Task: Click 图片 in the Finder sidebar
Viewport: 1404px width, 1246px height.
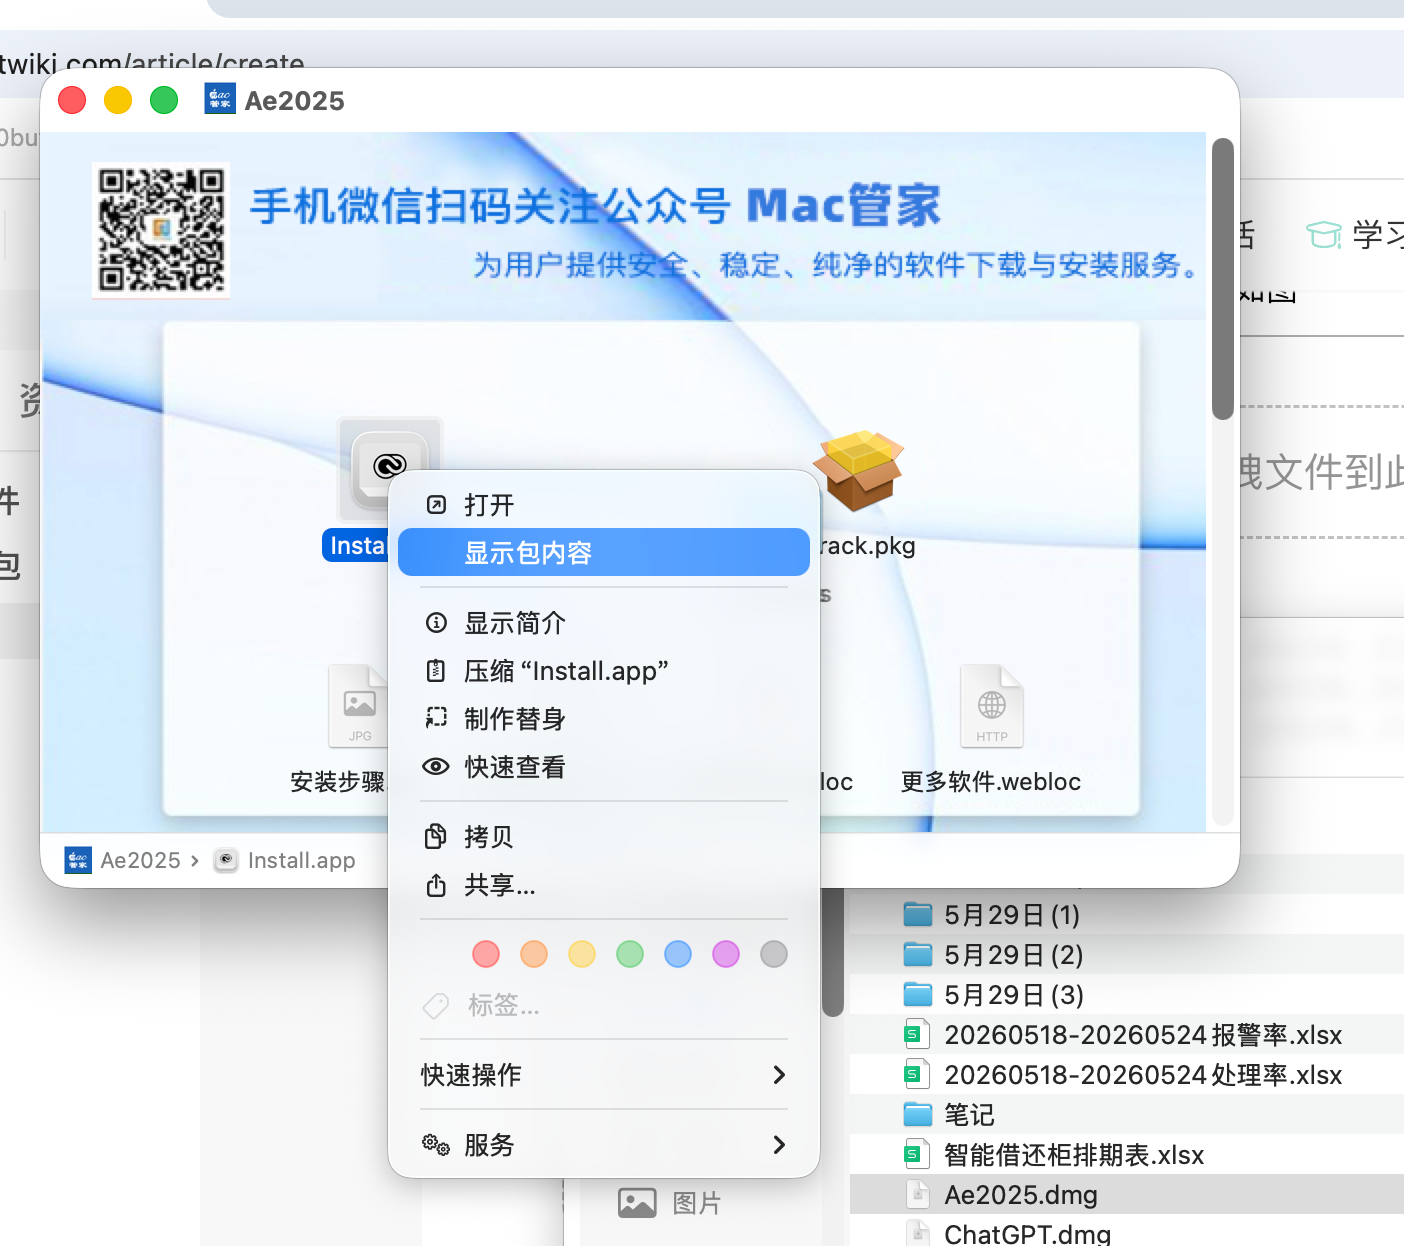Action: [669, 1203]
